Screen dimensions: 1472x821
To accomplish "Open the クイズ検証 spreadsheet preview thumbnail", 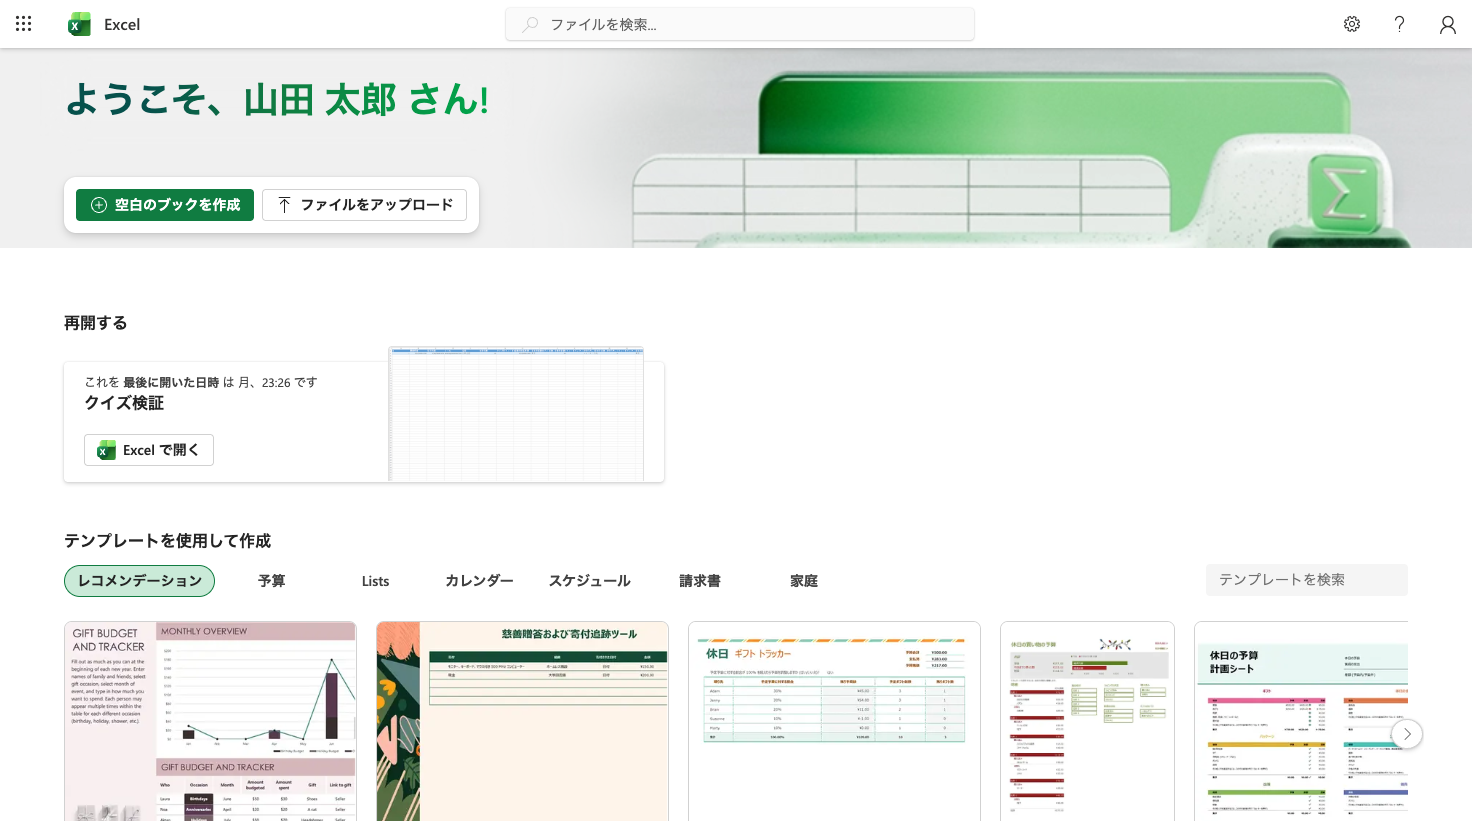I will 516,414.
